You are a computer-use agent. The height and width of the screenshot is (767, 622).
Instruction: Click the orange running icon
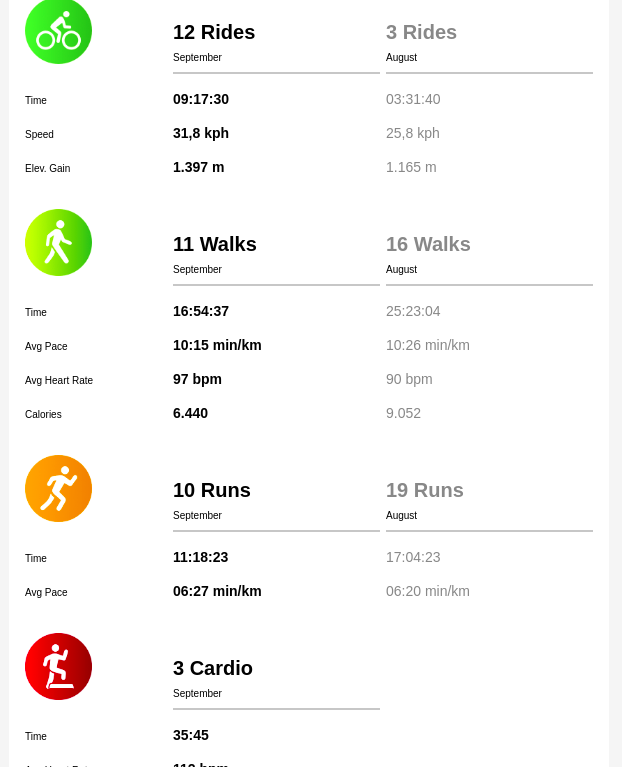pyautogui.click(x=58, y=488)
